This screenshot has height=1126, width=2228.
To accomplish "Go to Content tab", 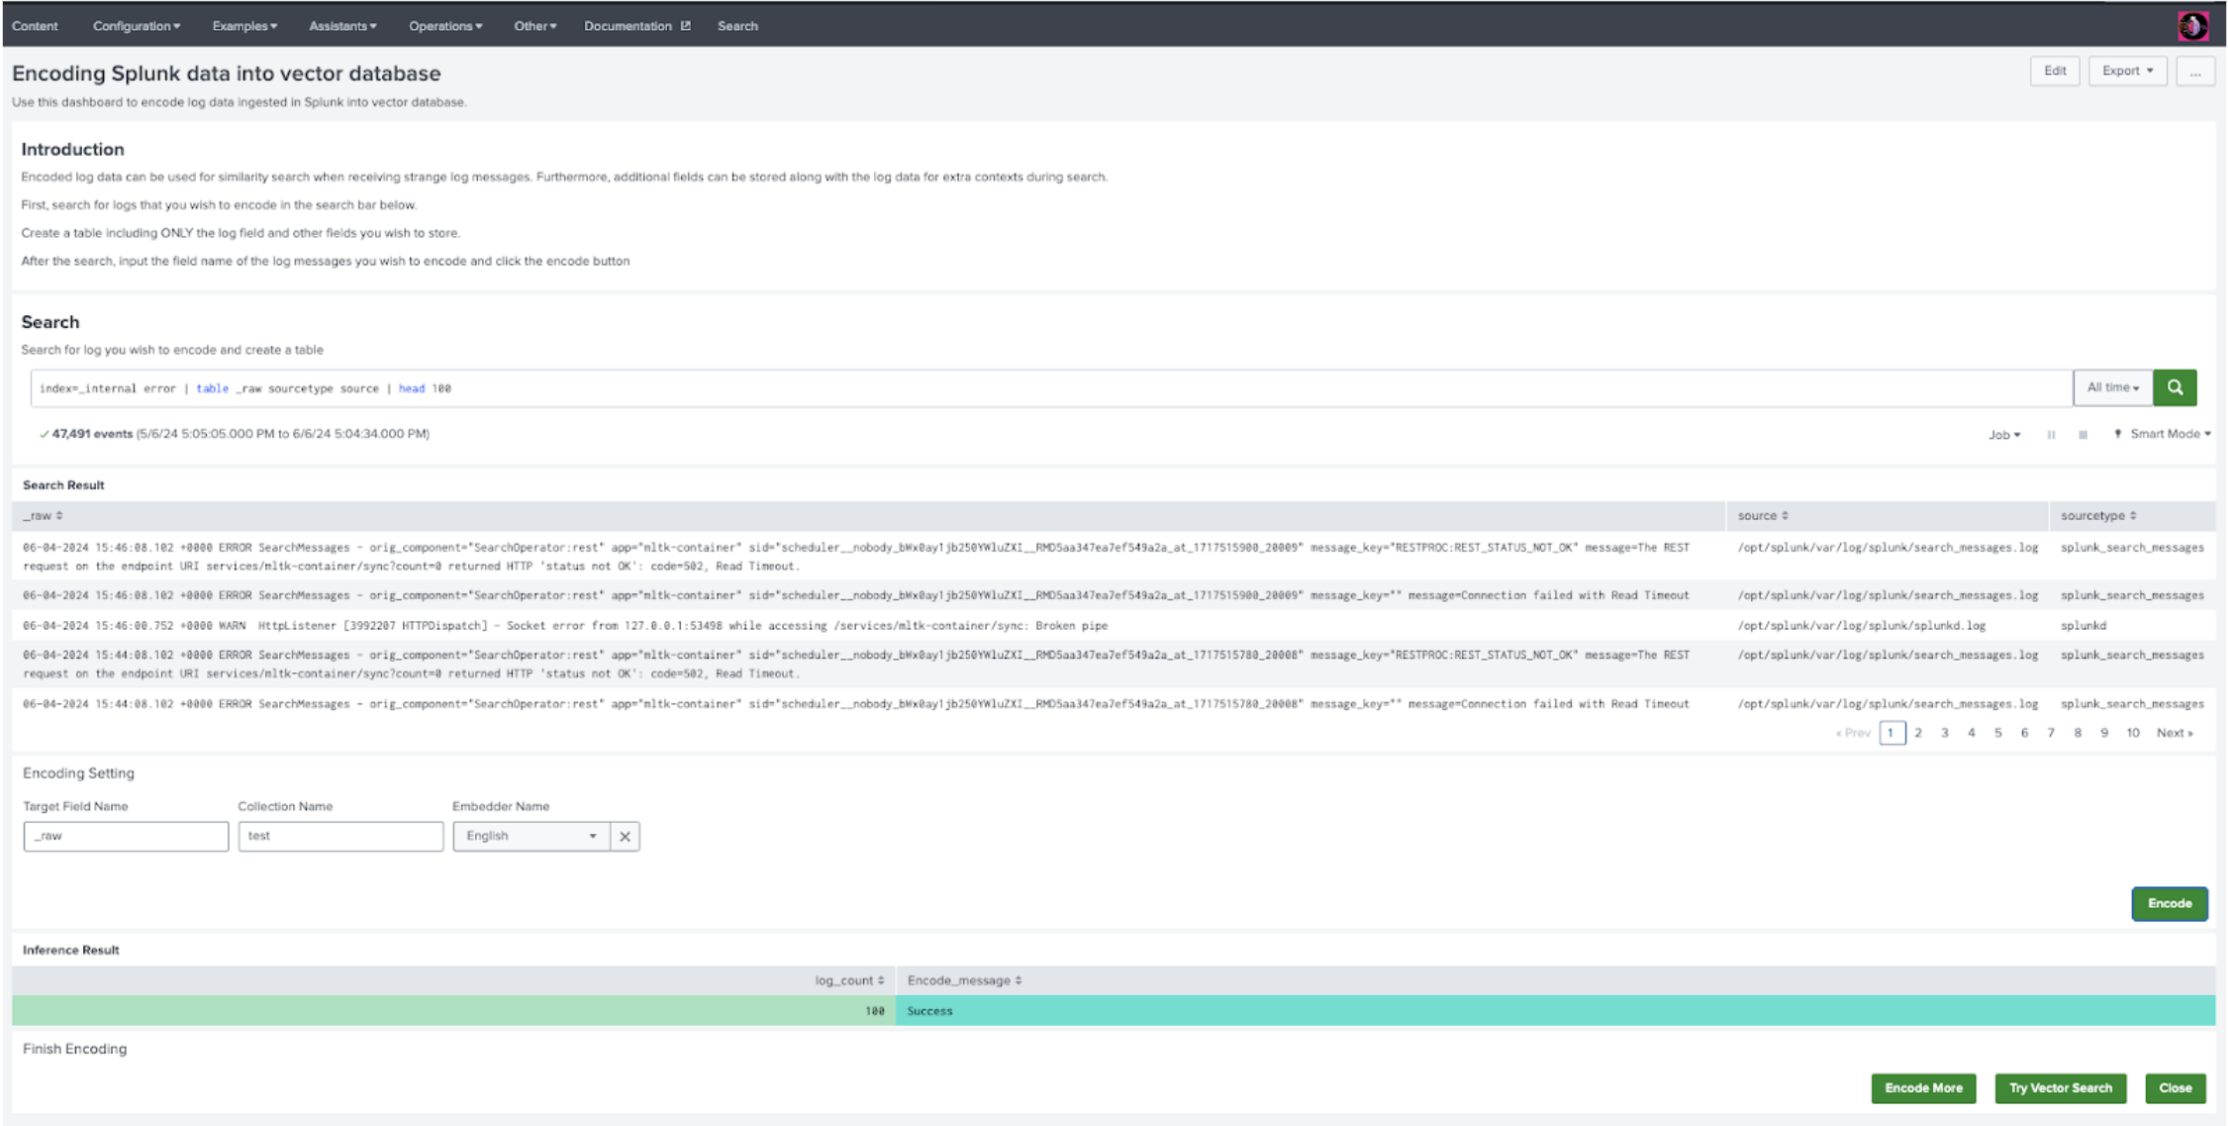I will pos(35,26).
